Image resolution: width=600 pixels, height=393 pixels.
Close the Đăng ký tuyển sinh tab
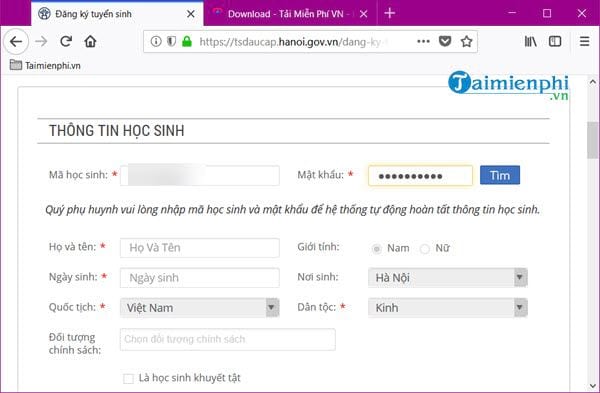pos(191,14)
